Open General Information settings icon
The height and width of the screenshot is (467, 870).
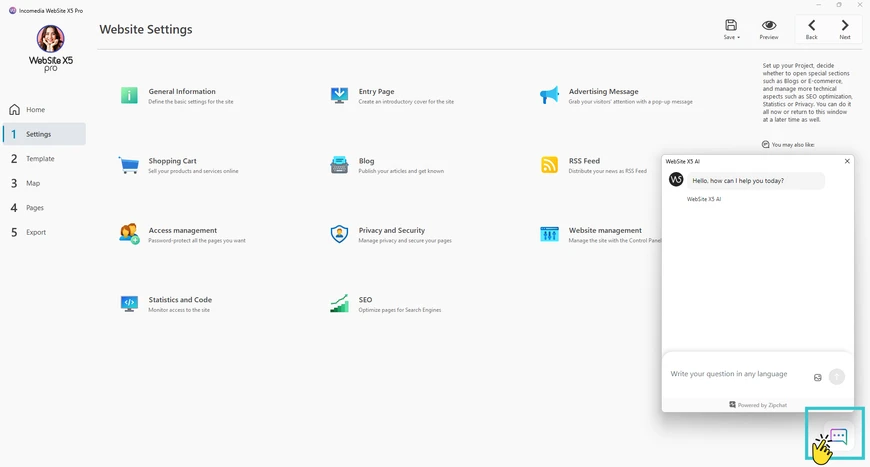click(129, 95)
